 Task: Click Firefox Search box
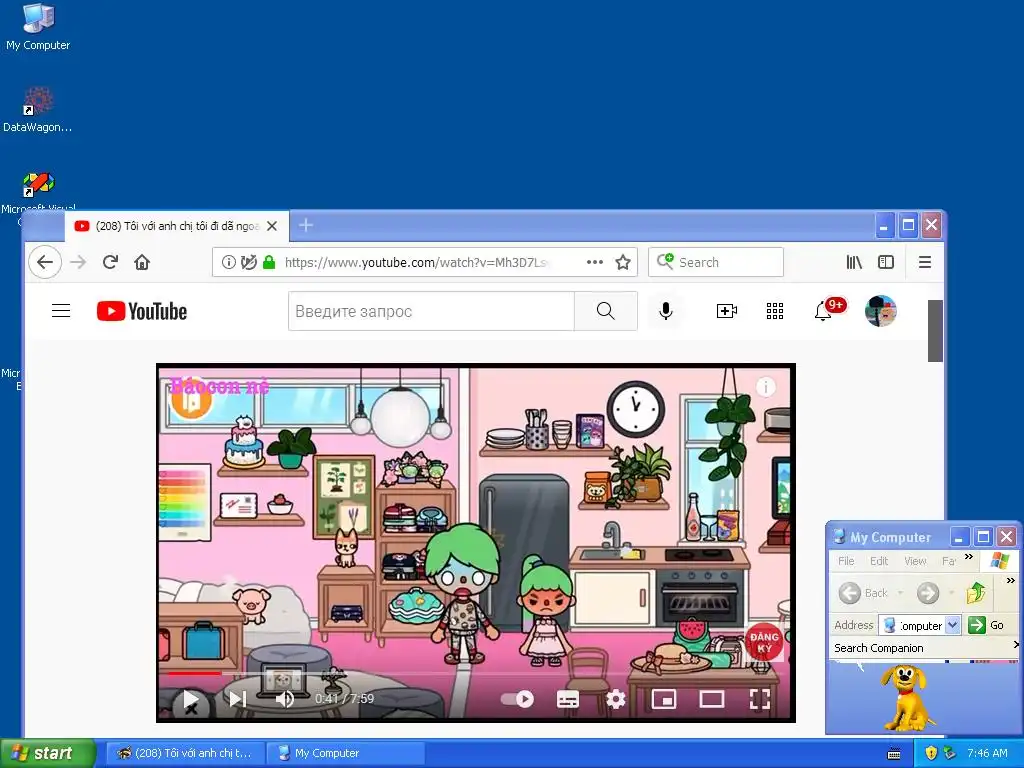click(716, 263)
